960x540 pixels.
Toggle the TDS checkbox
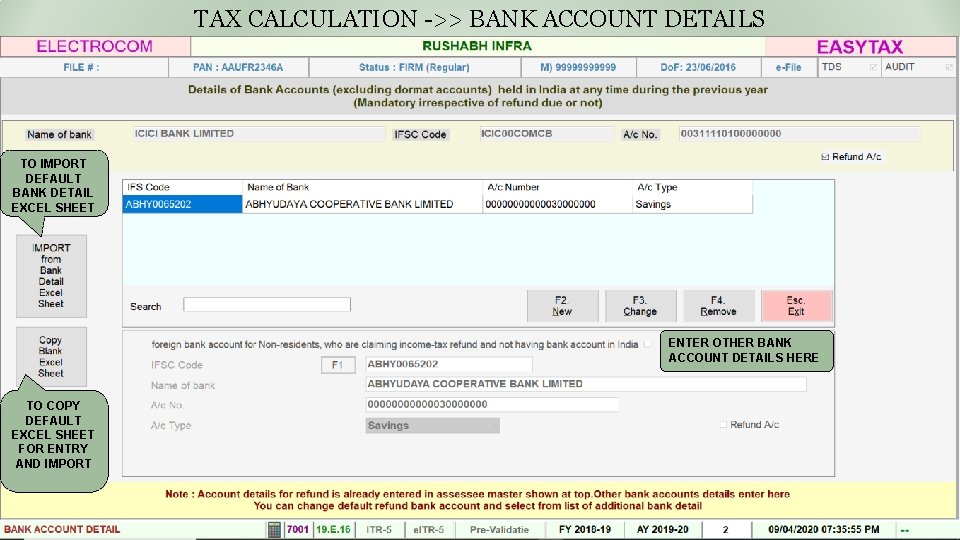click(x=873, y=67)
